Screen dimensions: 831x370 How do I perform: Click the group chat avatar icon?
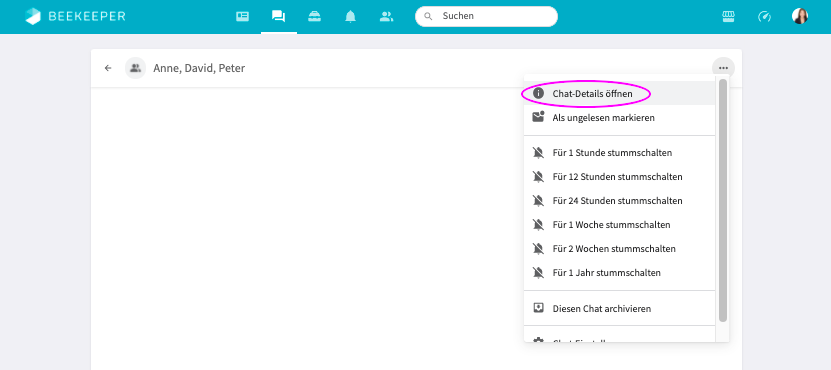(x=135, y=68)
